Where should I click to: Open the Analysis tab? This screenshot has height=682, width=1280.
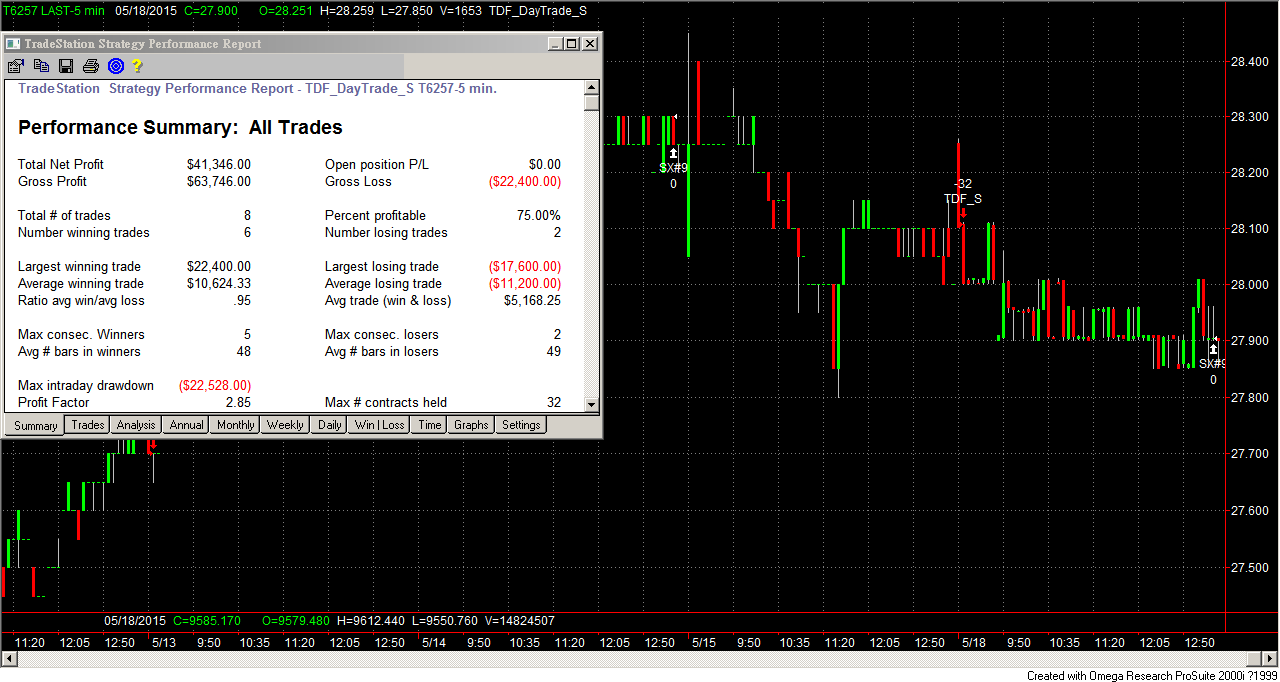[x=136, y=425]
